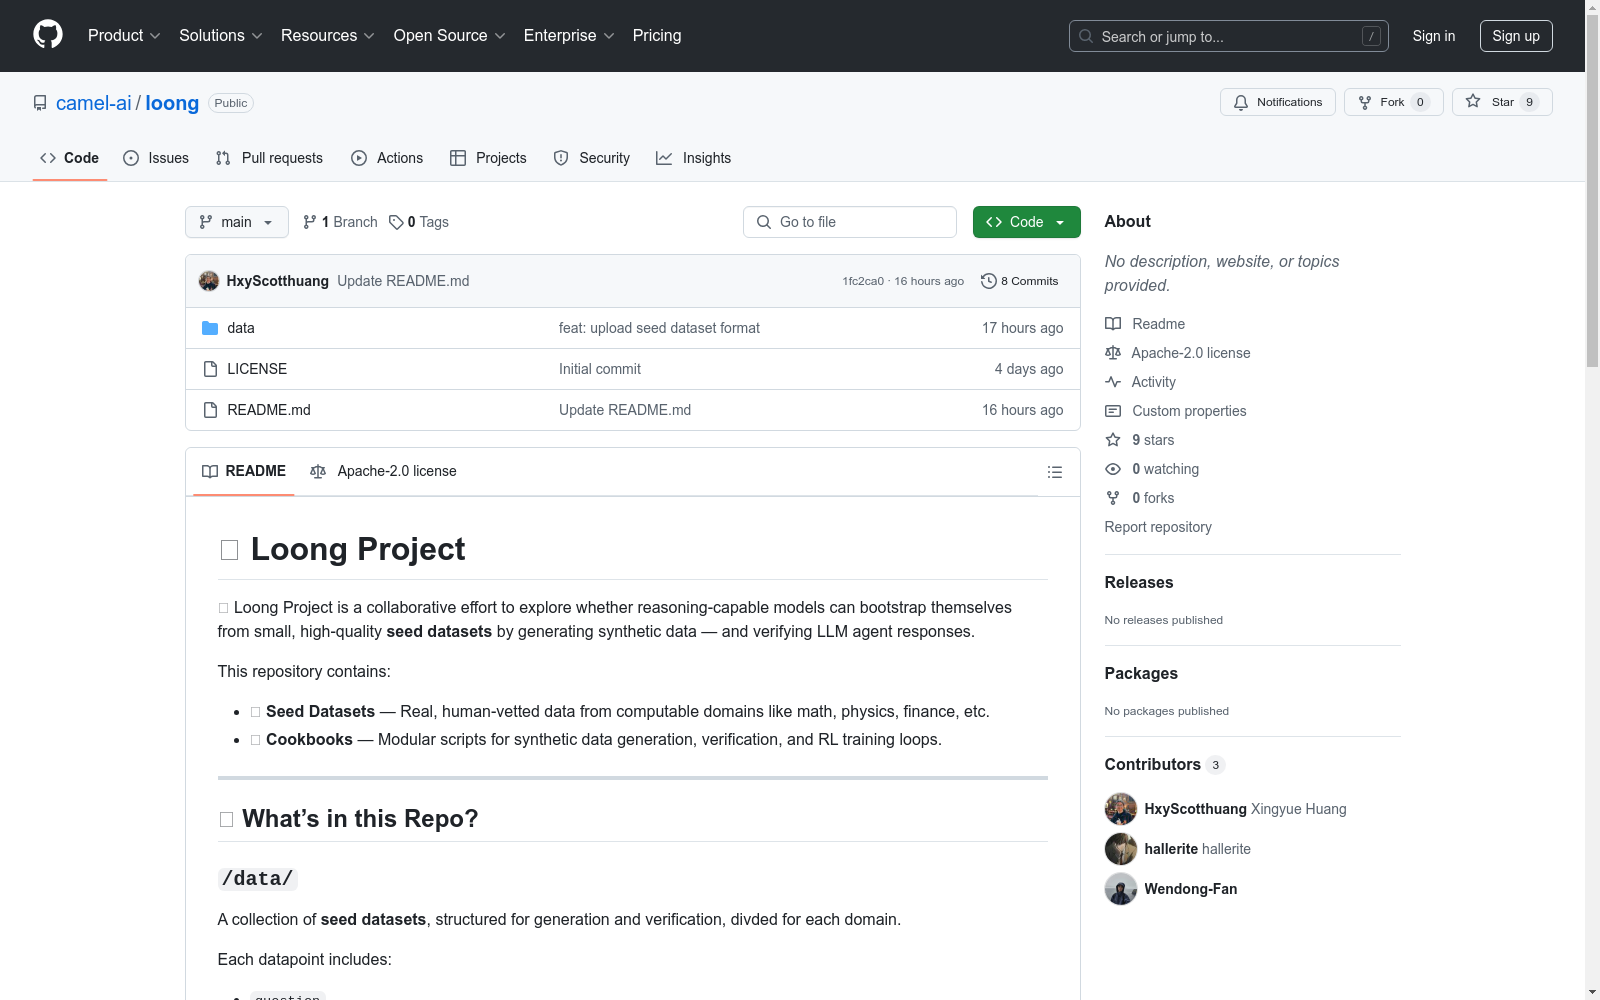Viewport: 1600px width, 1000px height.
Task: Open the Activity link
Action: [1141, 382]
